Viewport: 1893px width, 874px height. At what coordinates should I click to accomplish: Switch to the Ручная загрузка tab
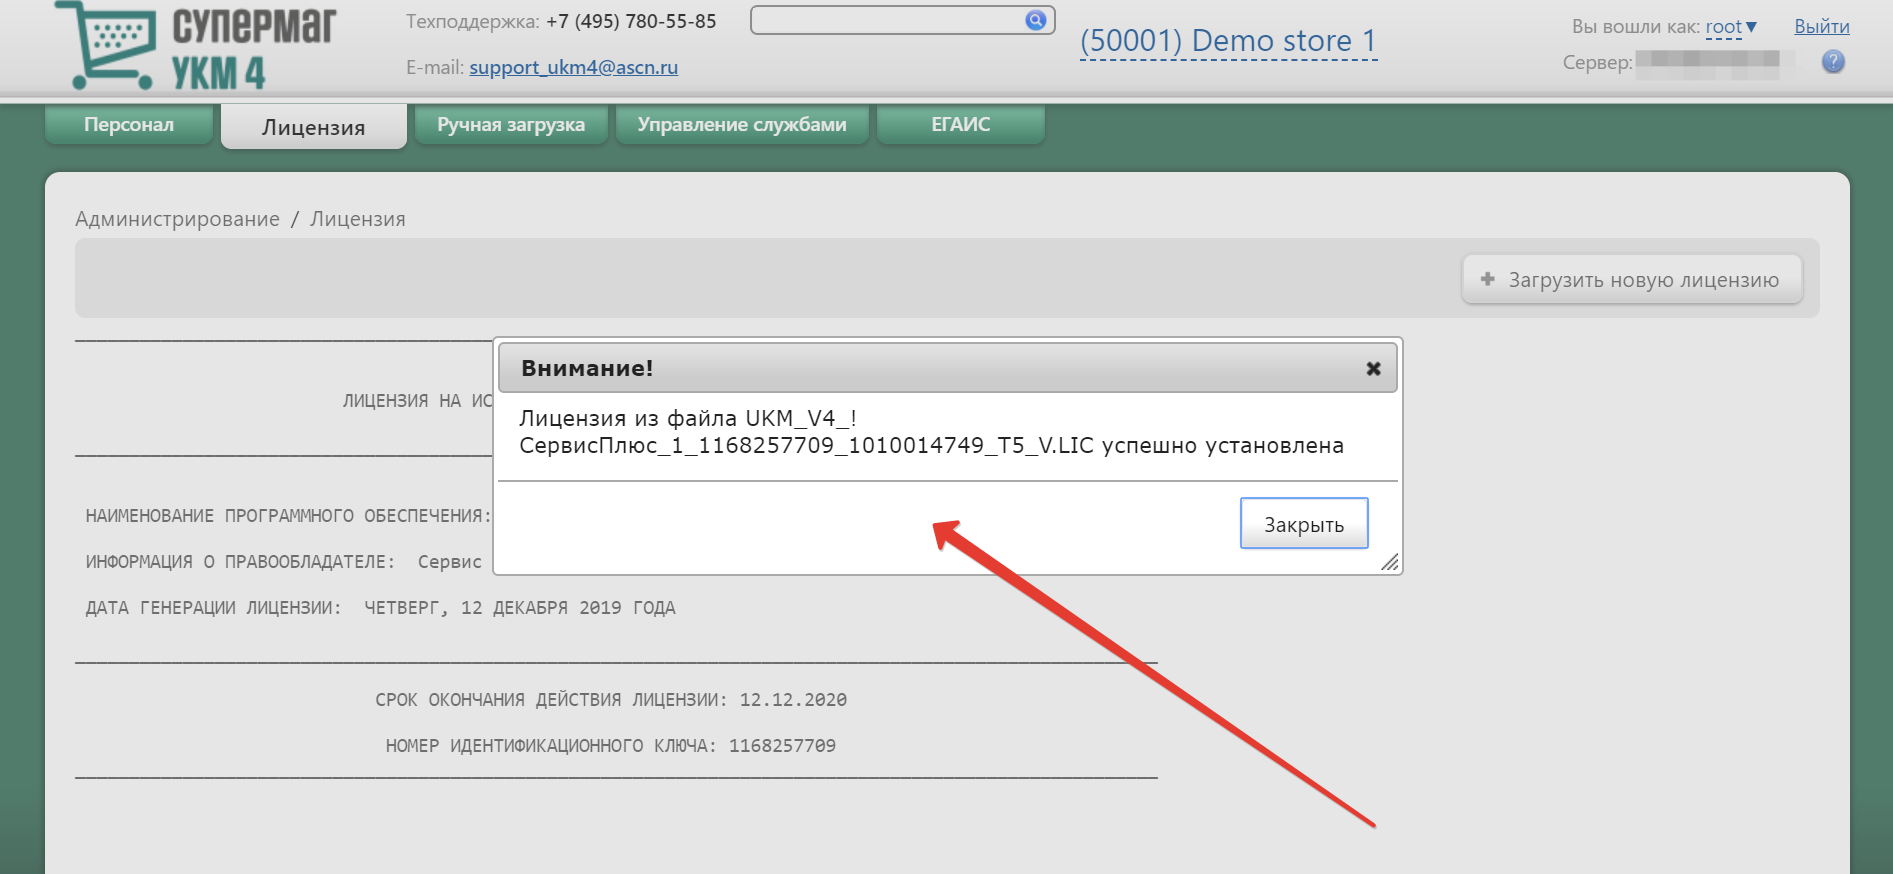coord(511,125)
